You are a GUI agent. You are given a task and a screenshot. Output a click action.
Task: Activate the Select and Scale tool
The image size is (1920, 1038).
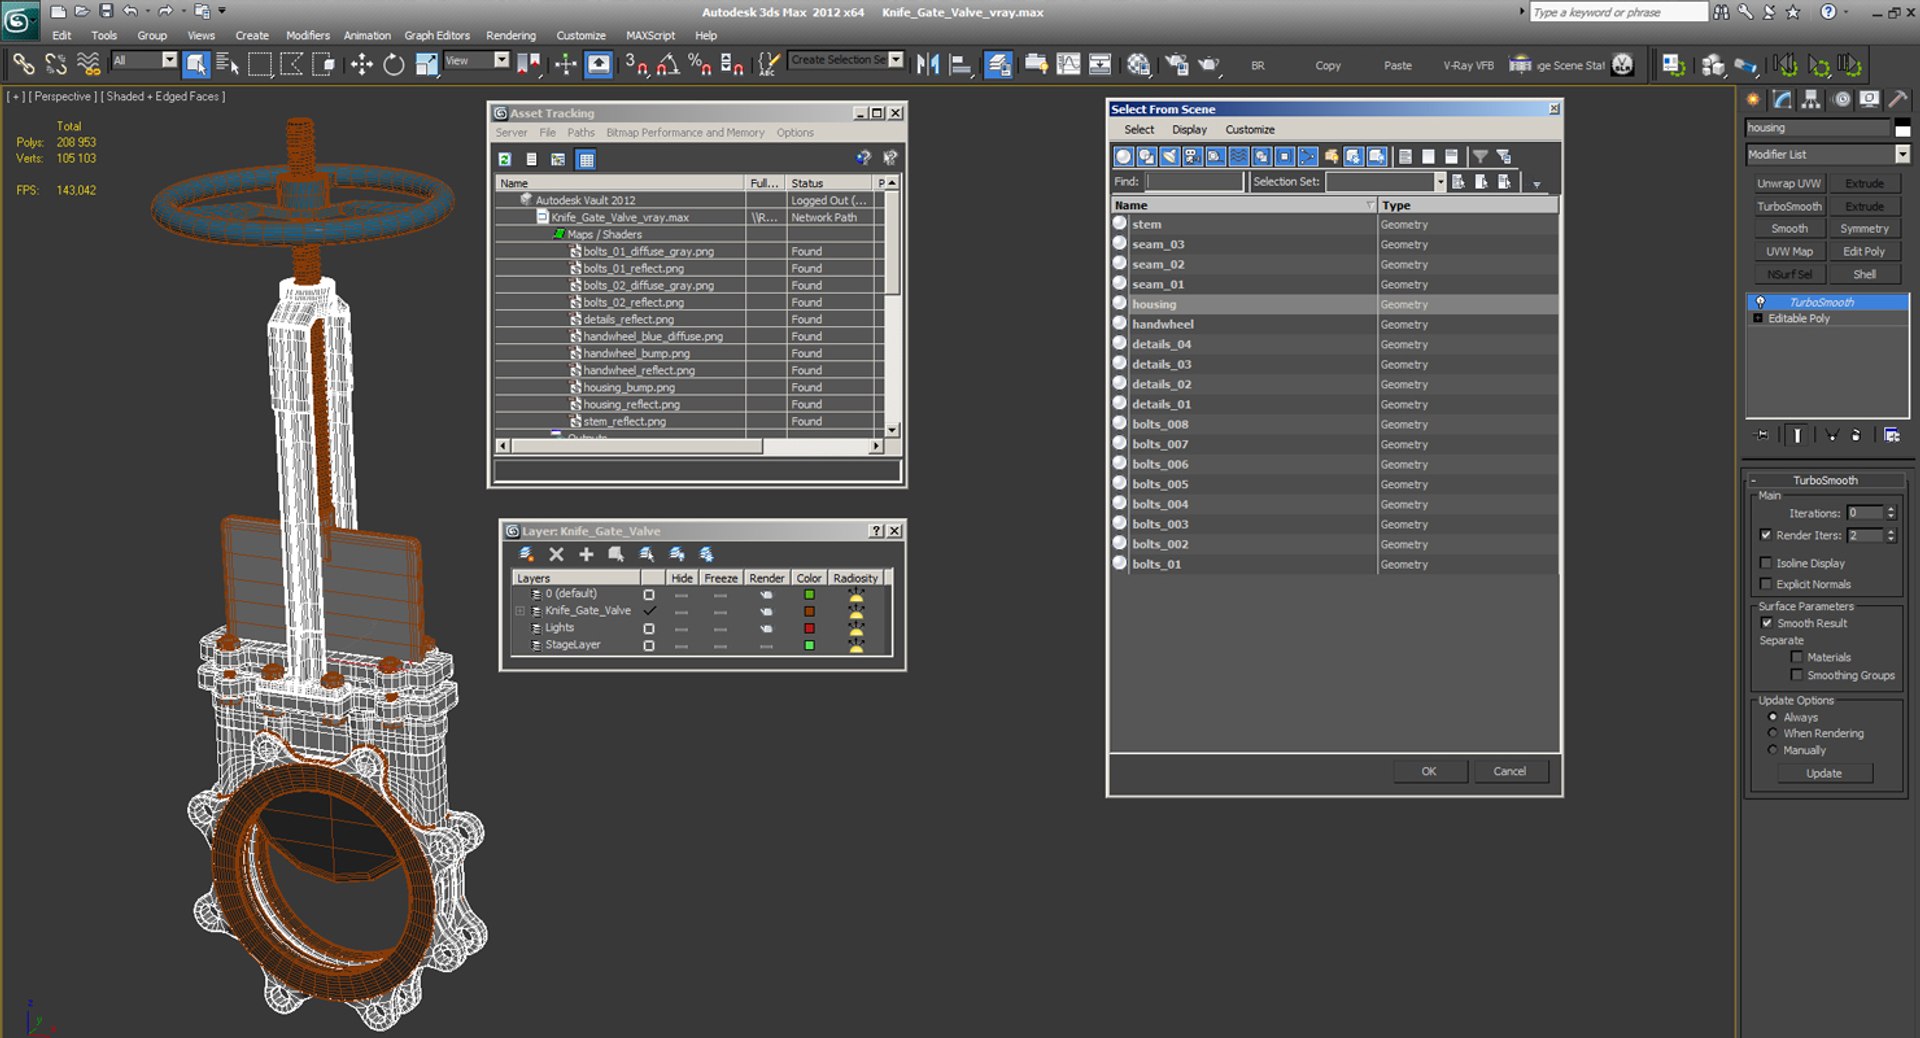point(427,65)
